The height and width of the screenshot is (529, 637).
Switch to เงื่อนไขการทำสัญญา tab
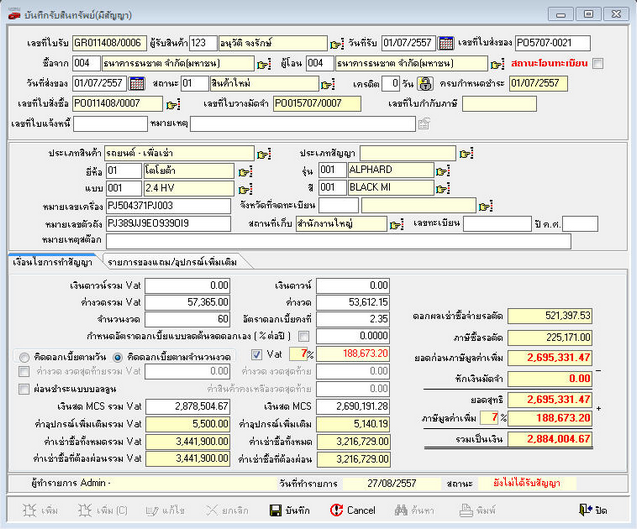coord(52,262)
